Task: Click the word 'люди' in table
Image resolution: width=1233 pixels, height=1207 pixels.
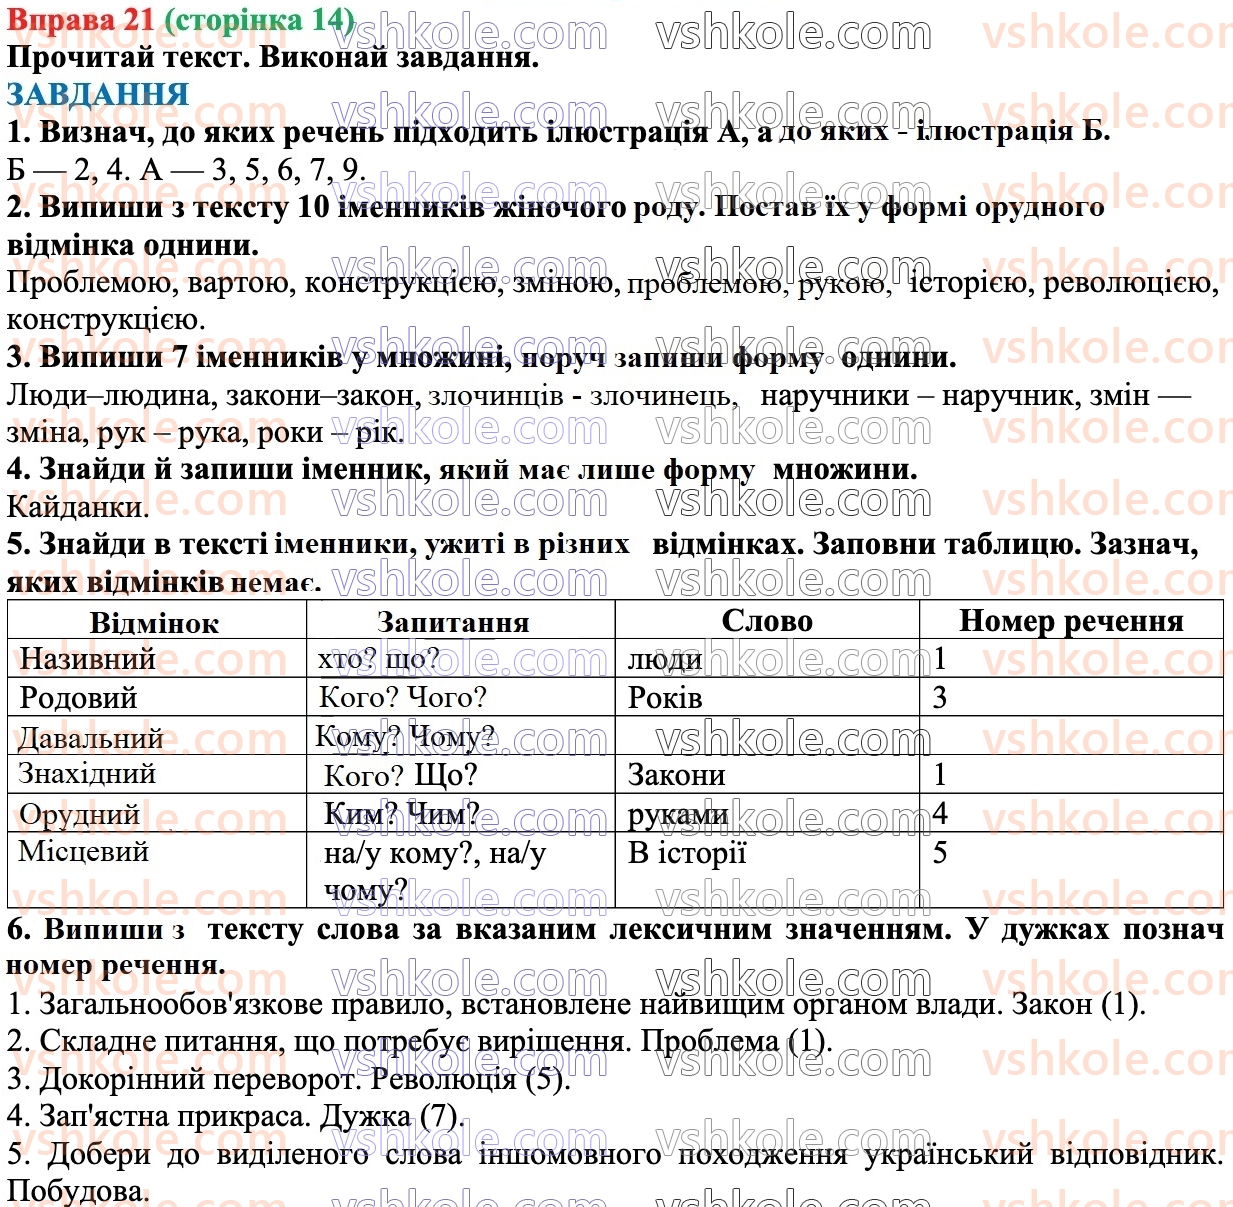Action: (x=665, y=660)
